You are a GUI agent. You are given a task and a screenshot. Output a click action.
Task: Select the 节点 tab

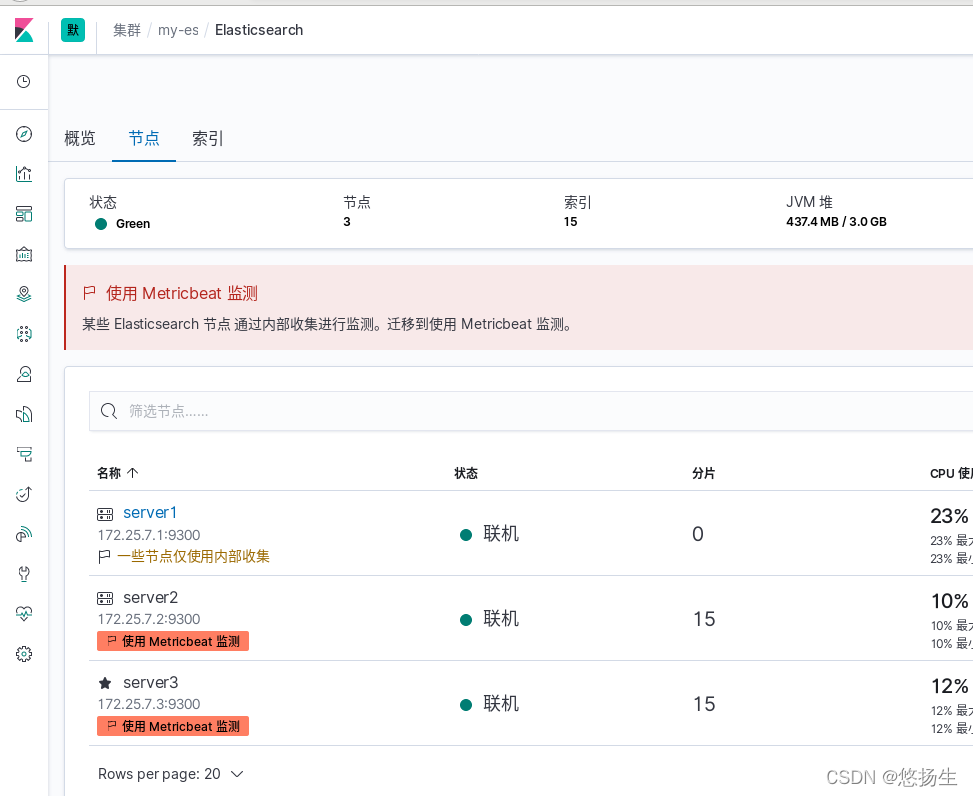pyautogui.click(x=144, y=138)
